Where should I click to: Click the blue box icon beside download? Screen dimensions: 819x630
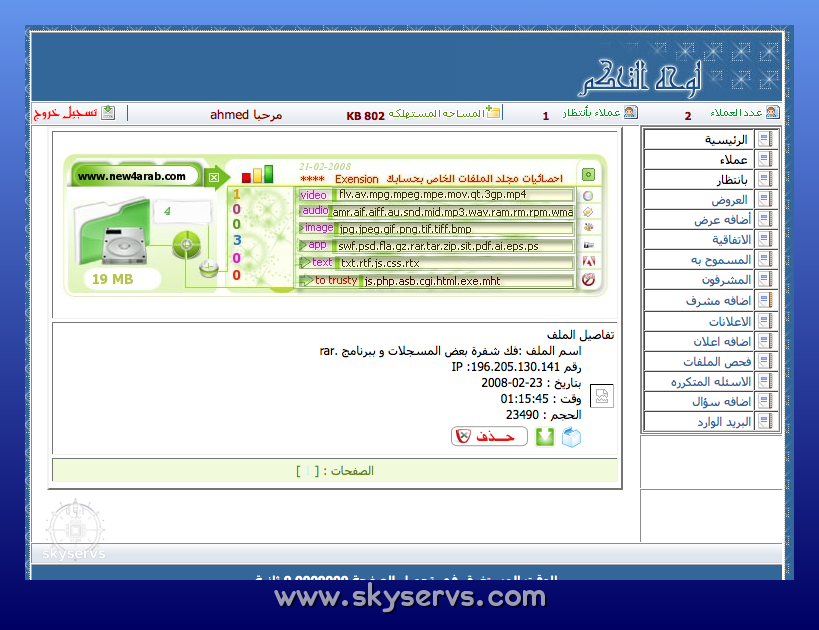pos(571,436)
